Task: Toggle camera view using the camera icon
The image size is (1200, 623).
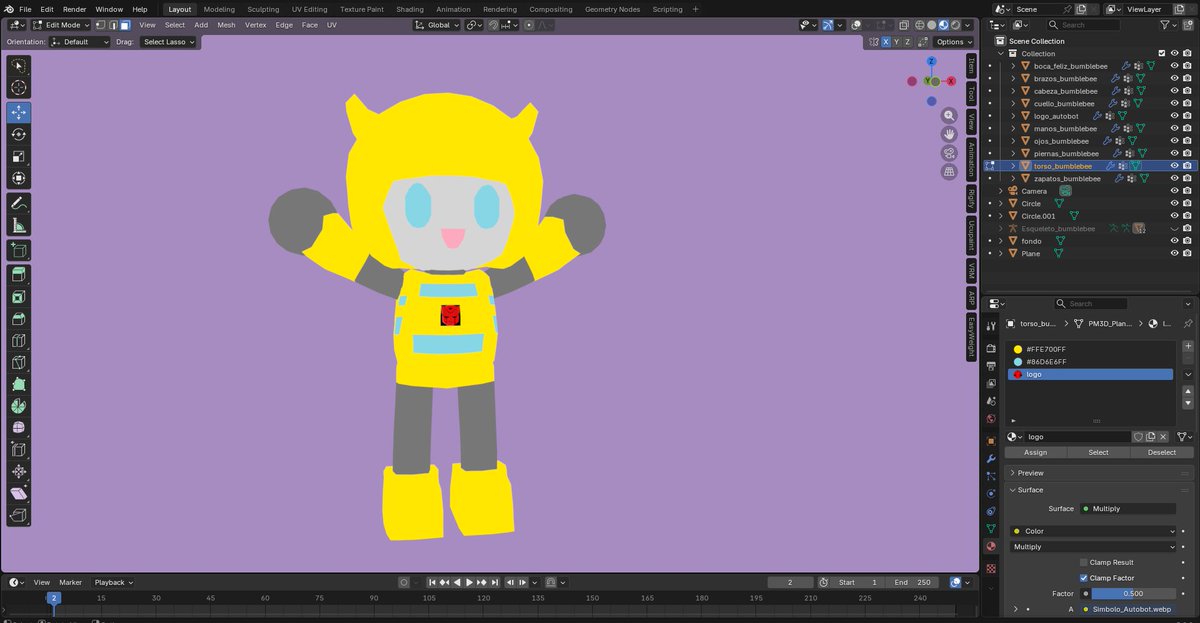Action: click(949, 153)
